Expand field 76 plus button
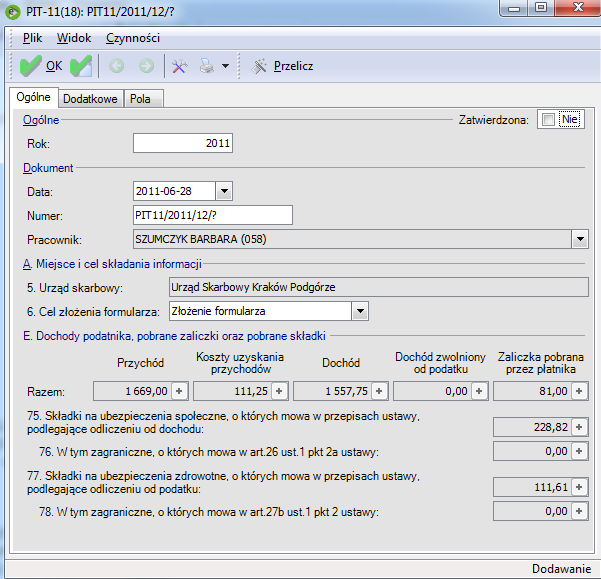The image size is (601, 579). click(579, 451)
